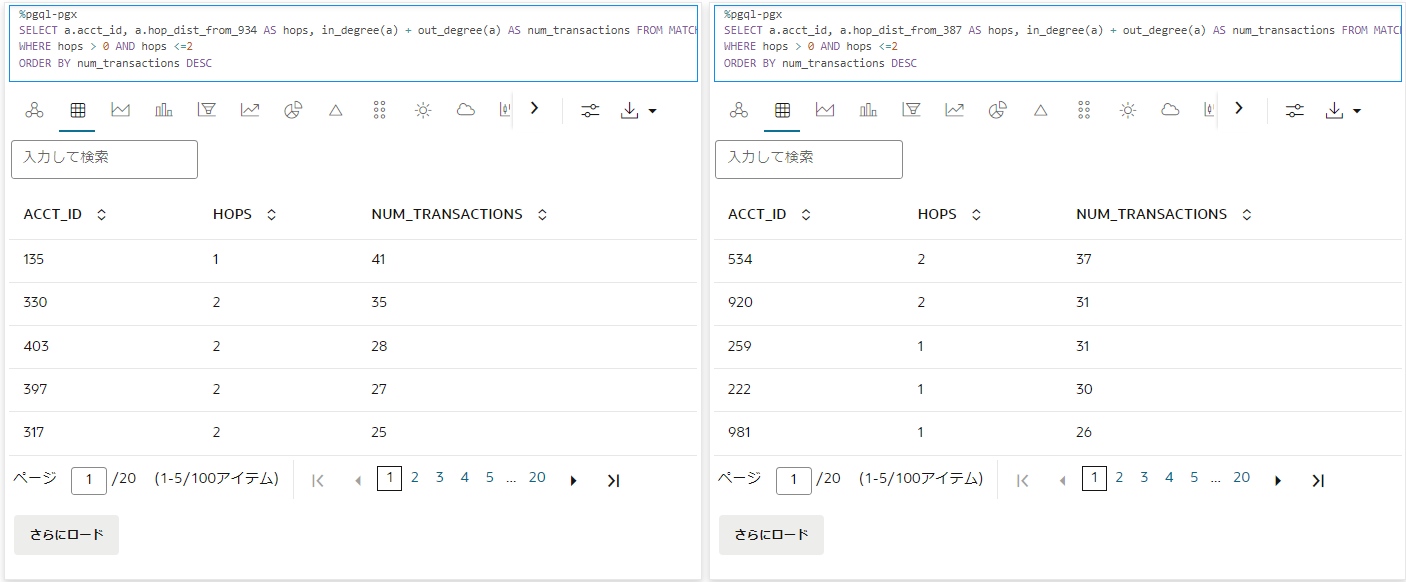Switch left panel to network graph view
Screen dimensions: 1406x582
click(34, 110)
